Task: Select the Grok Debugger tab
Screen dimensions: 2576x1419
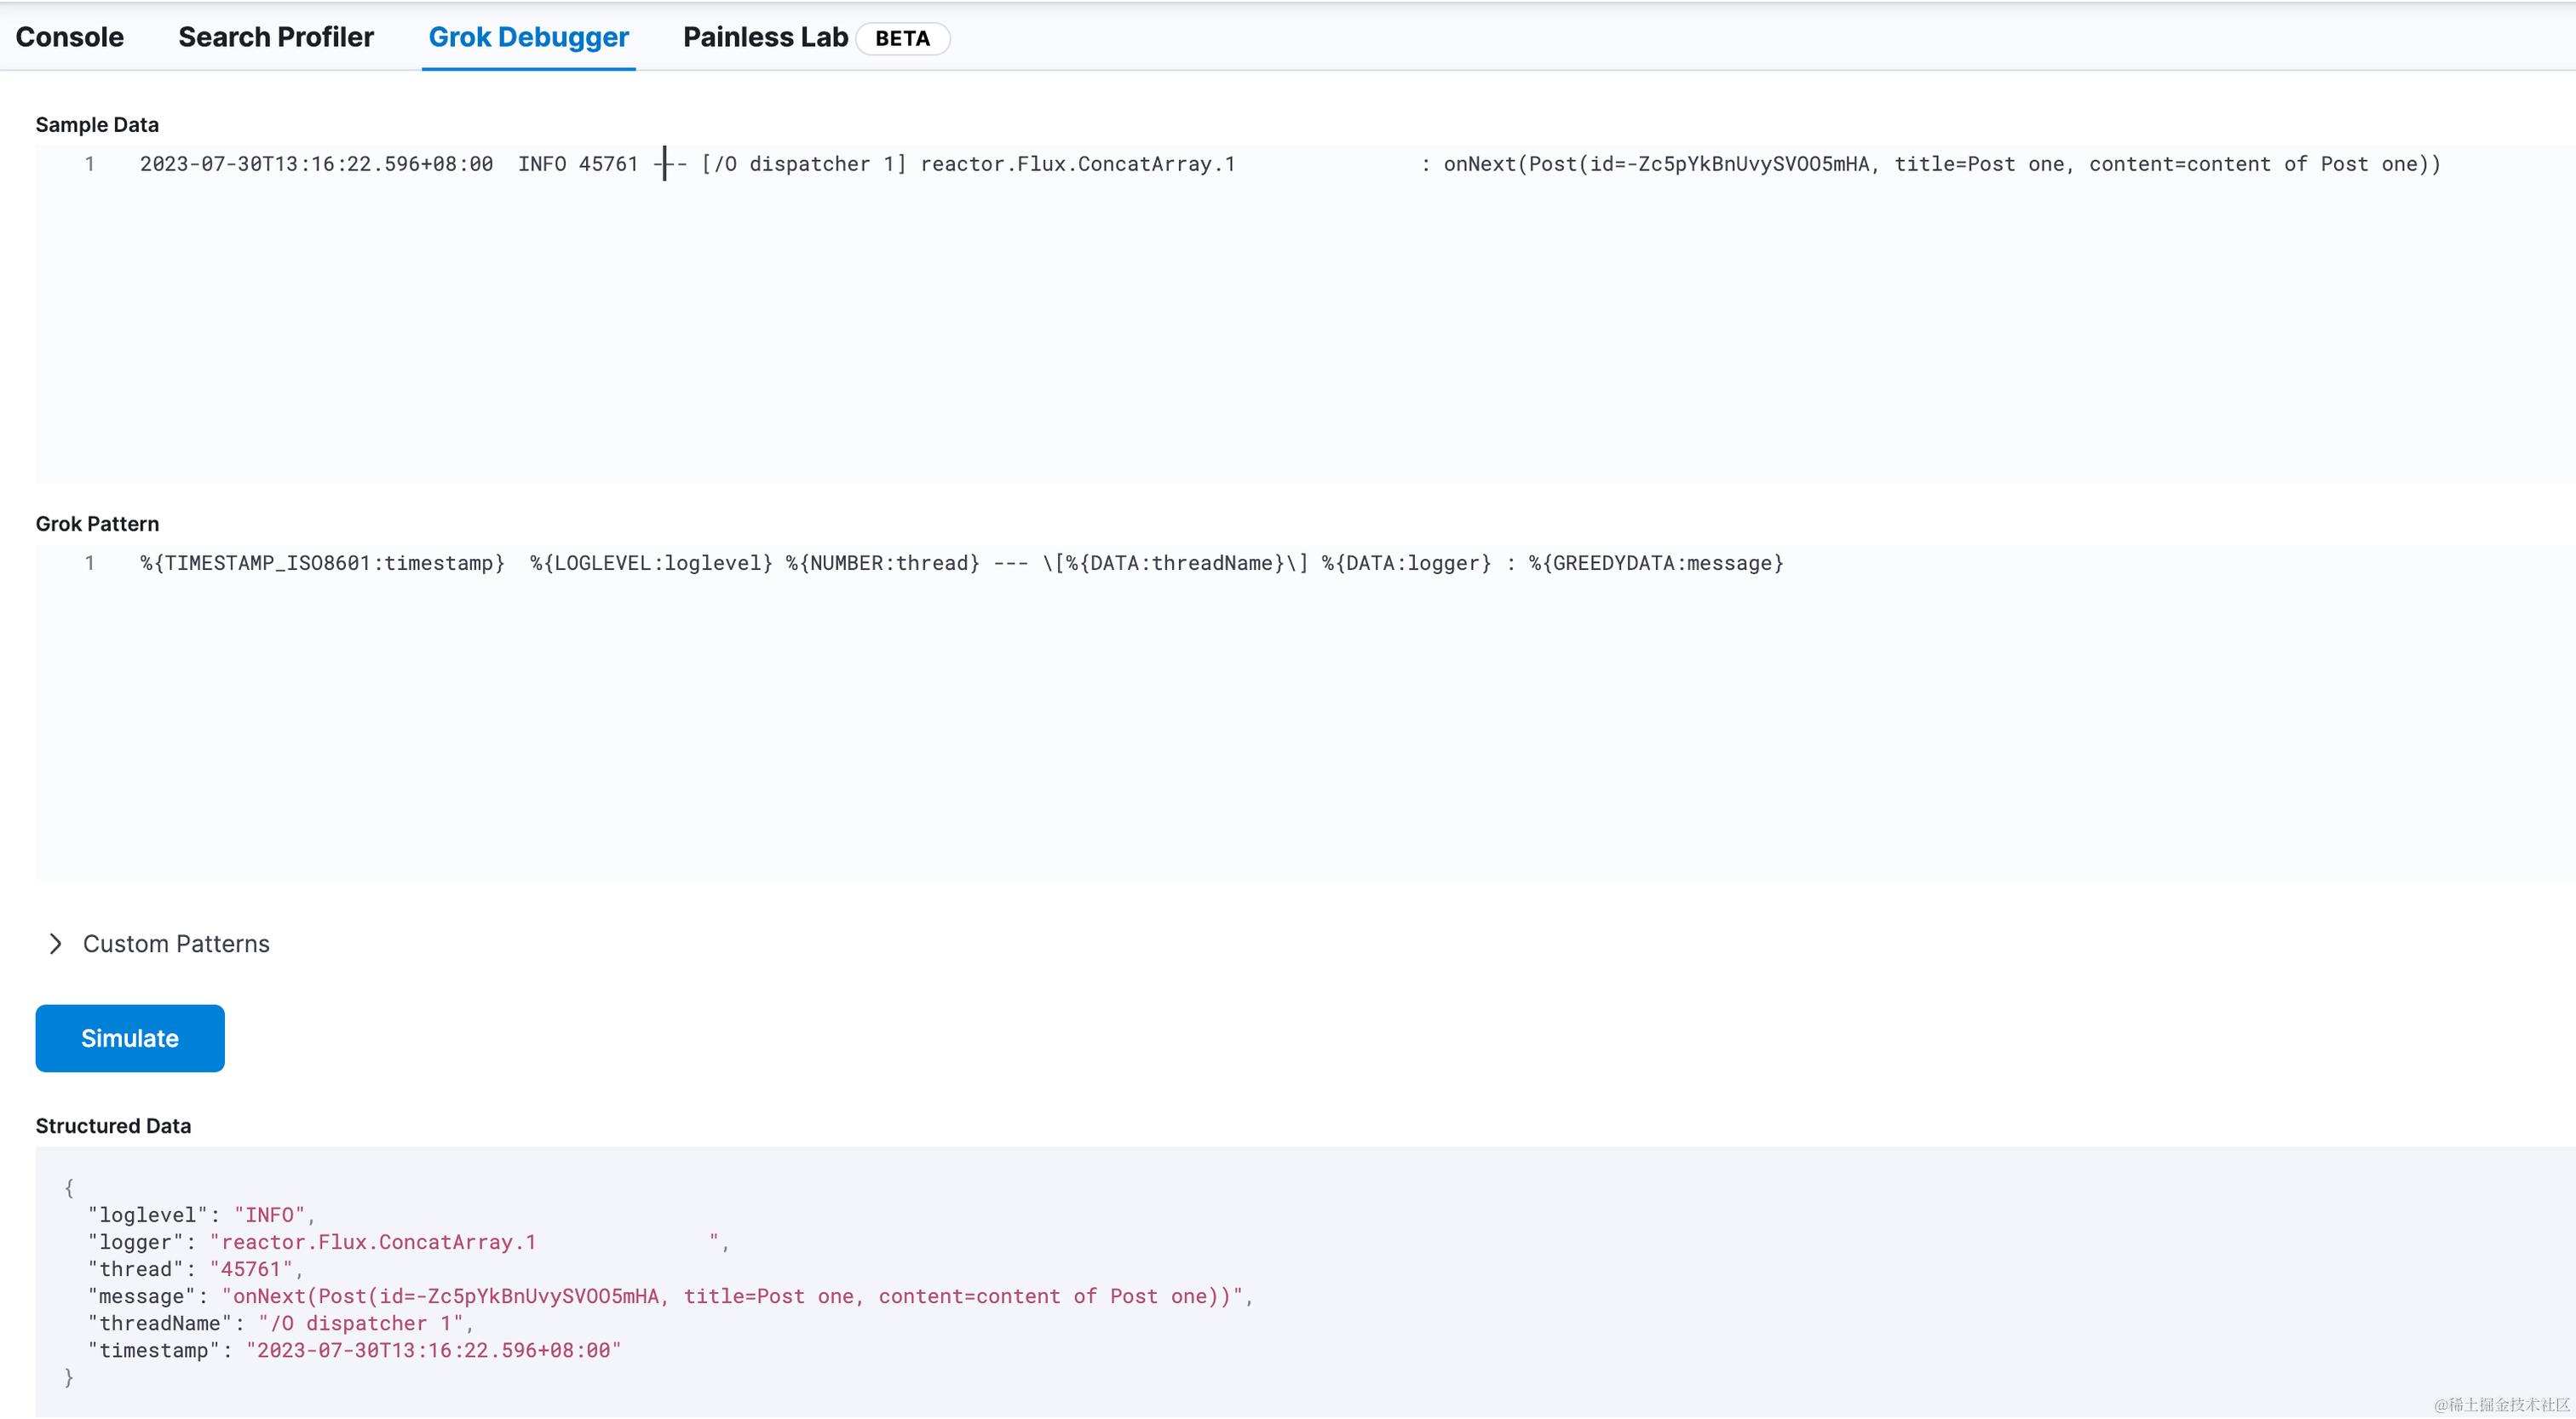Action: [528, 38]
